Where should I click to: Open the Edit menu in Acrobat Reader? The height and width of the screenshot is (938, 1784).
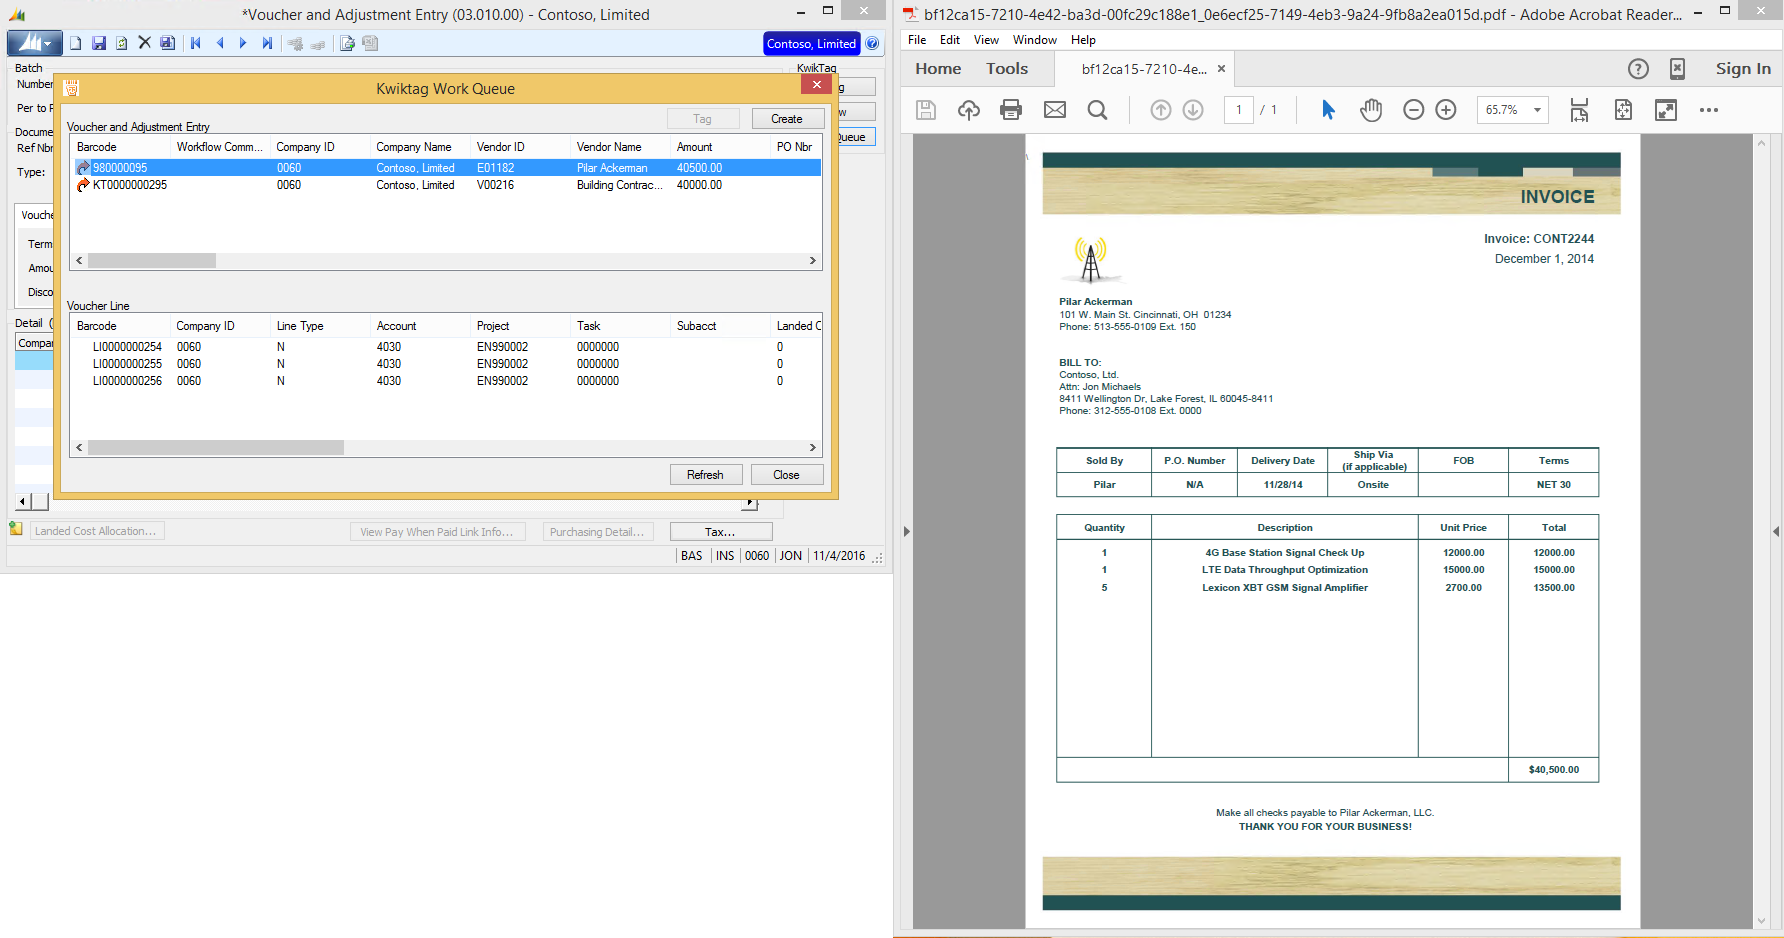coord(950,40)
